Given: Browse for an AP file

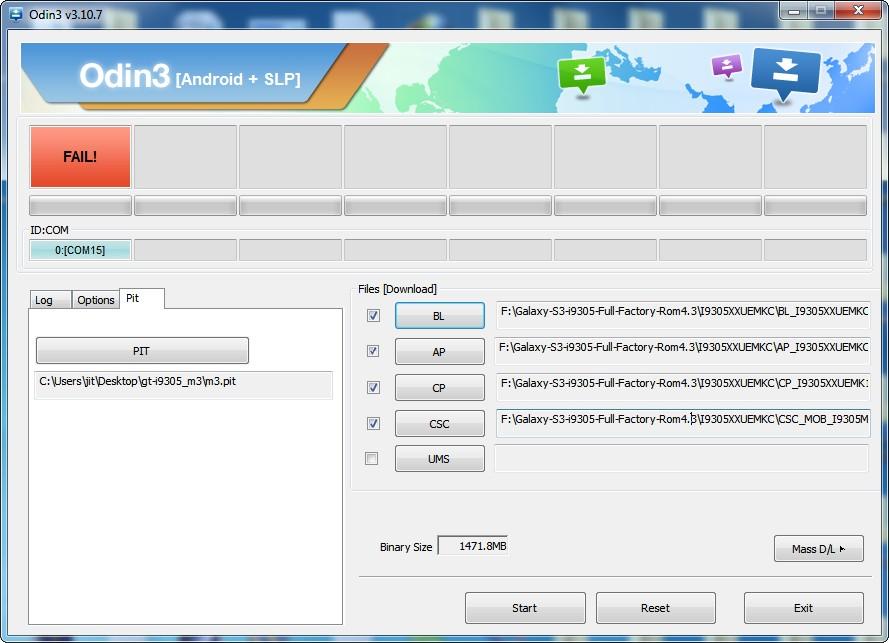Looking at the screenshot, I should [439, 352].
